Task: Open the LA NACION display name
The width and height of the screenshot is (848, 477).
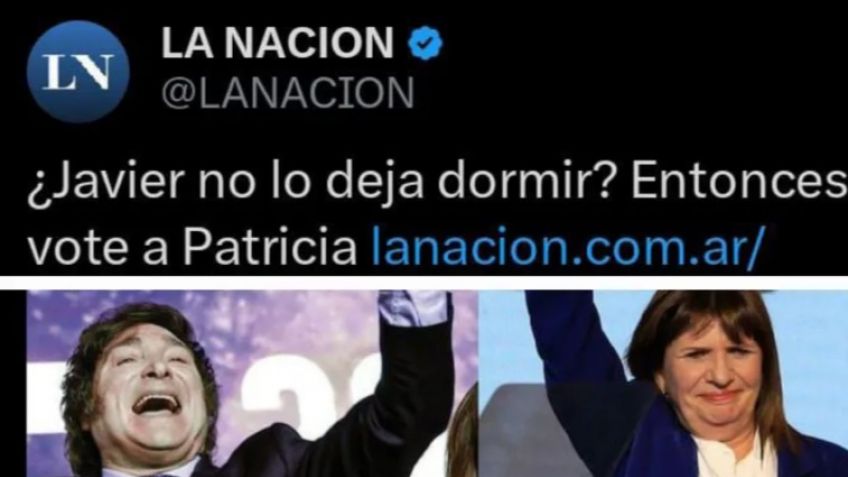Action: click(x=277, y=43)
